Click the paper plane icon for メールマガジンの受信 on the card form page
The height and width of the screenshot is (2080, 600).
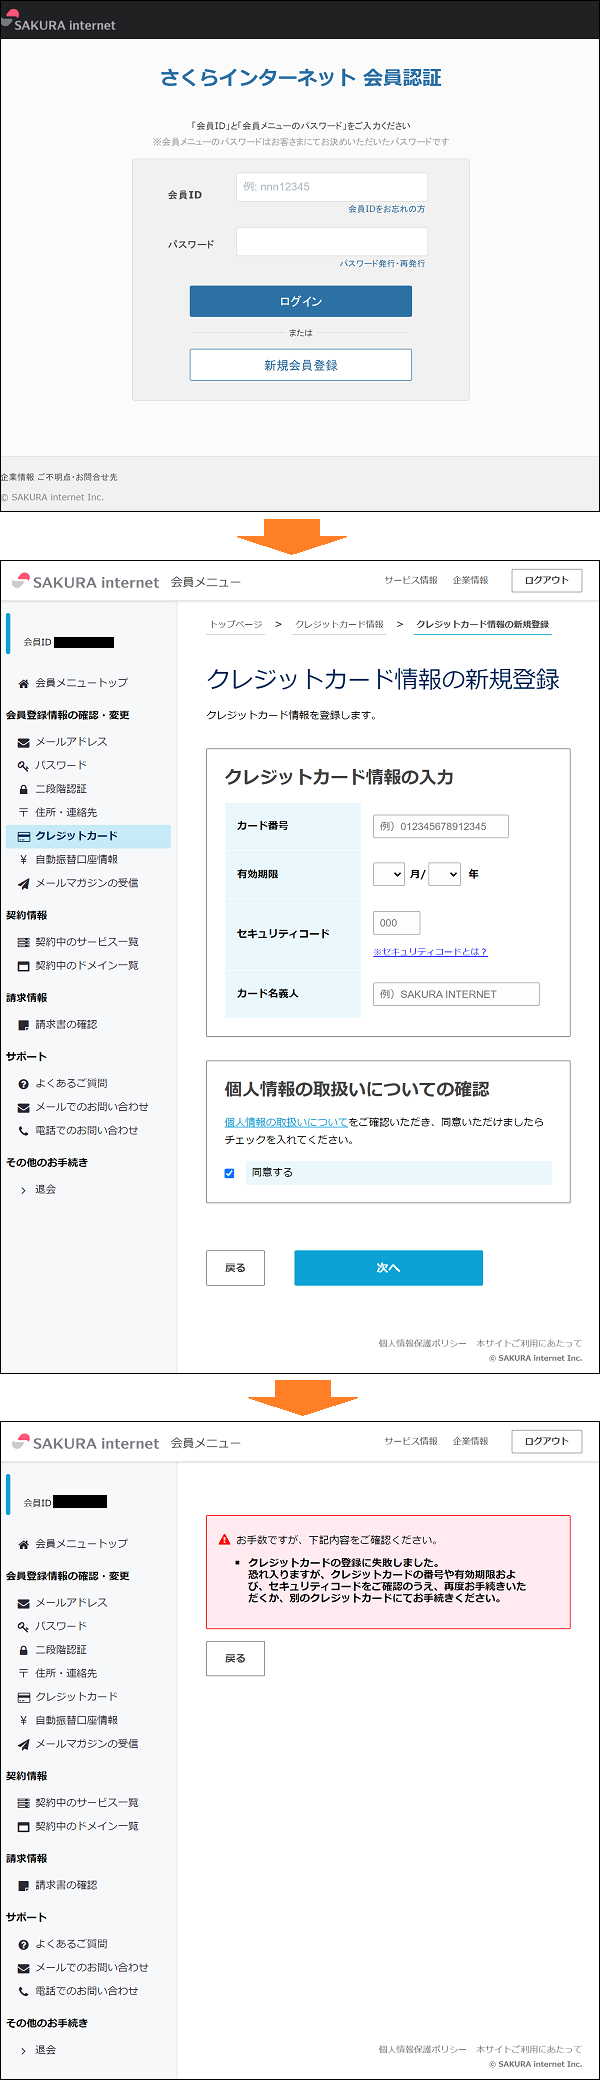(x=23, y=883)
